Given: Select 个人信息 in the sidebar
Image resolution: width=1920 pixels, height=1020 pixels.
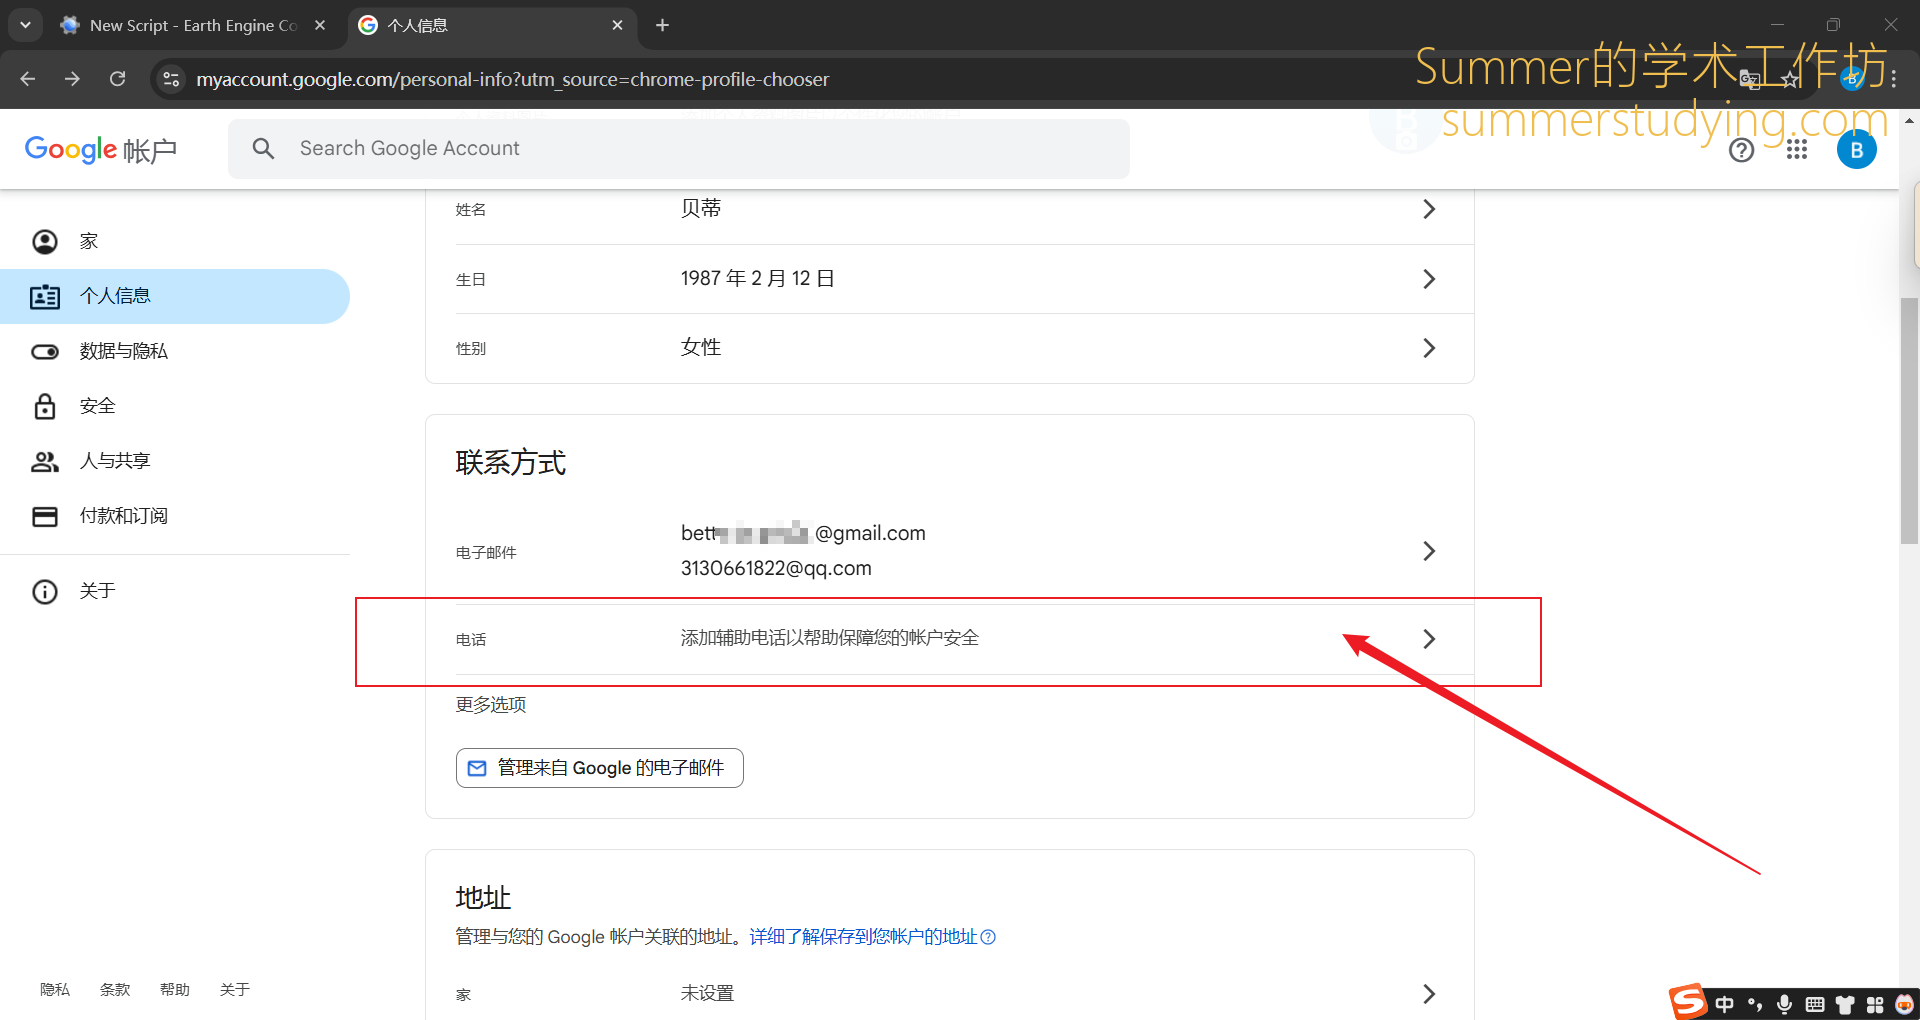Looking at the screenshot, I should point(175,296).
